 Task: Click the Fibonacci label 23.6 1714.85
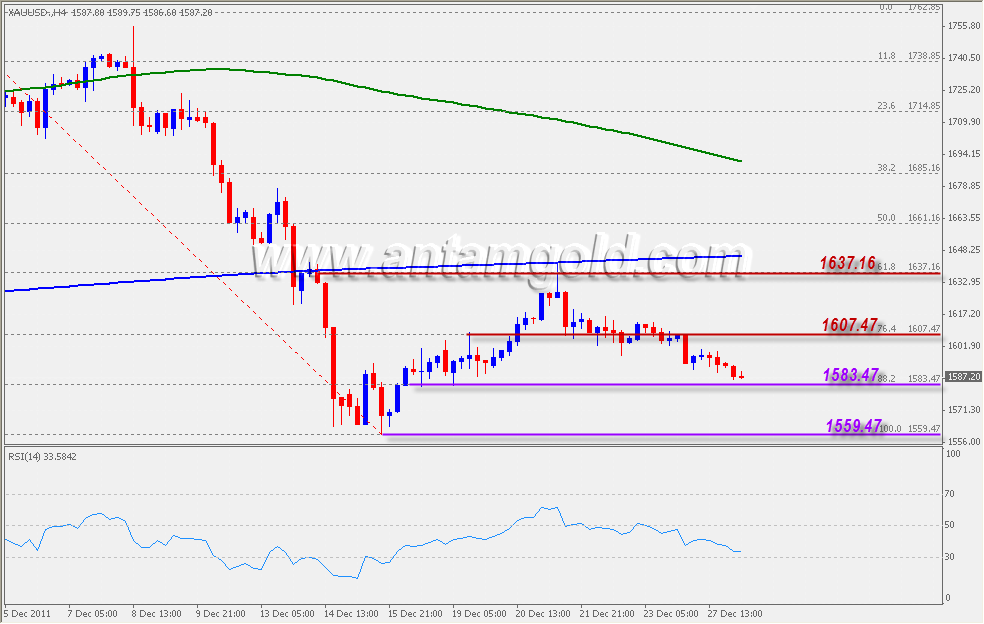pyautogui.click(x=909, y=106)
